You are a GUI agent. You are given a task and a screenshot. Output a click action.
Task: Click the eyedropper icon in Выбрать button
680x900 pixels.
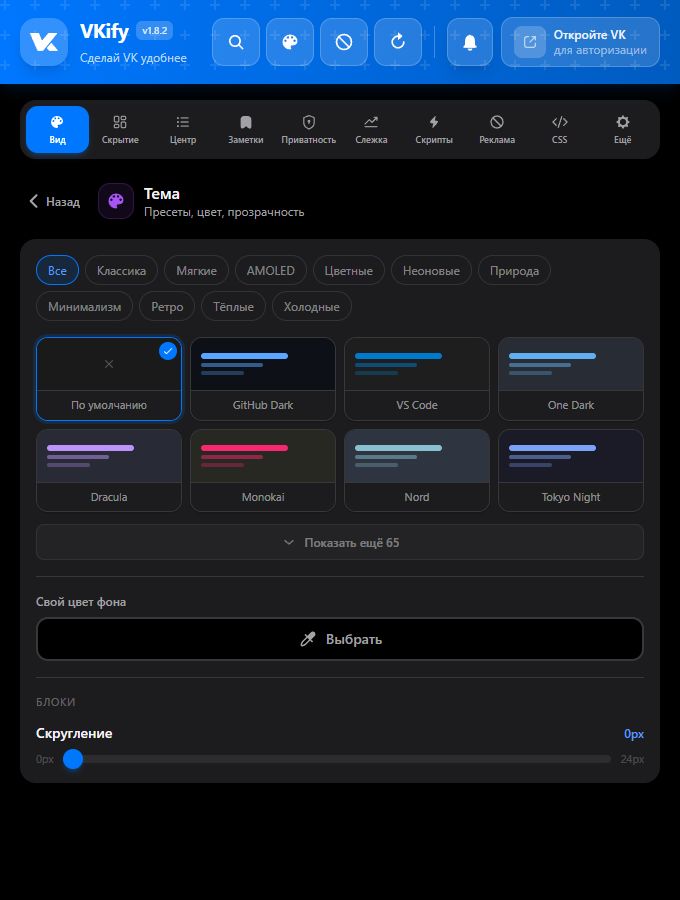[308, 639]
